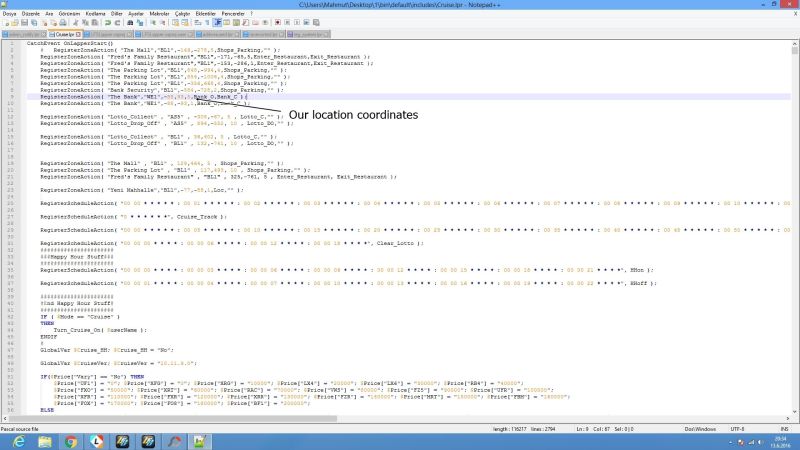Viewport: 800px width, 450px height.
Task: Click the UTF-8 encoding status field
Action: coord(737,429)
